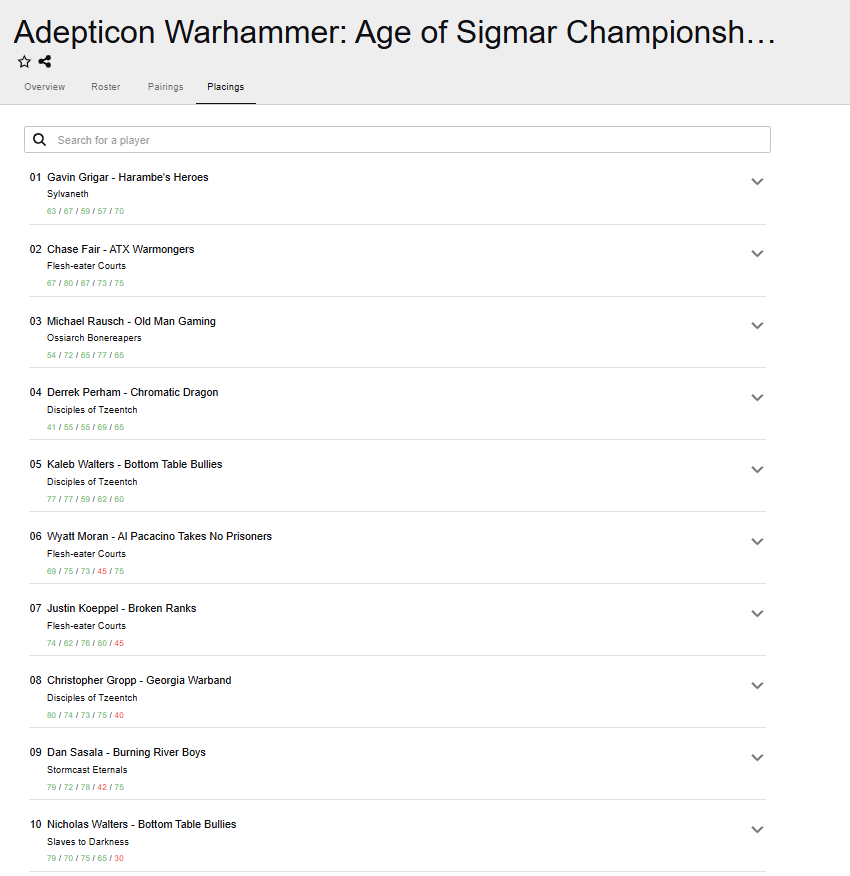
Task: Open the Overview tab
Action: tap(45, 87)
